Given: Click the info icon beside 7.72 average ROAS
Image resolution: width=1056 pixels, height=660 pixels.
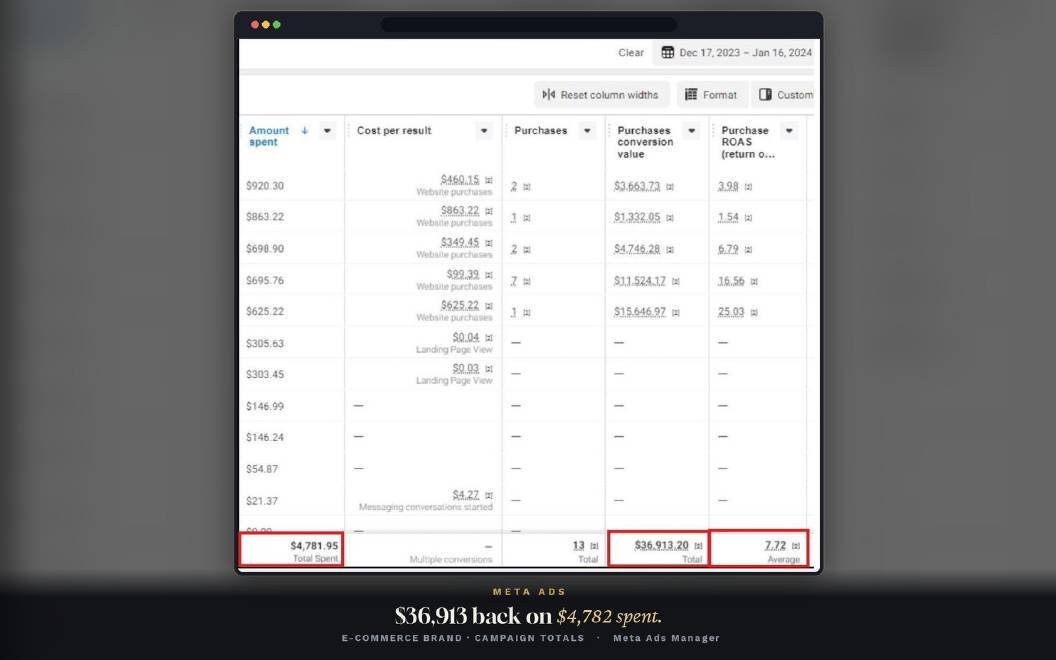Looking at the screenshot, I should [796, 546].
